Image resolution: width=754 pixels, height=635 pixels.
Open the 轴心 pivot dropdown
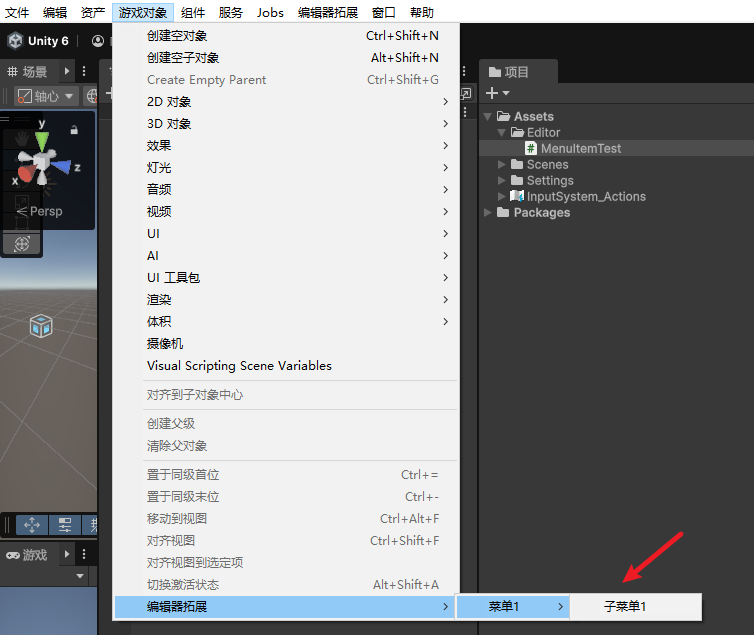[45, 96]
